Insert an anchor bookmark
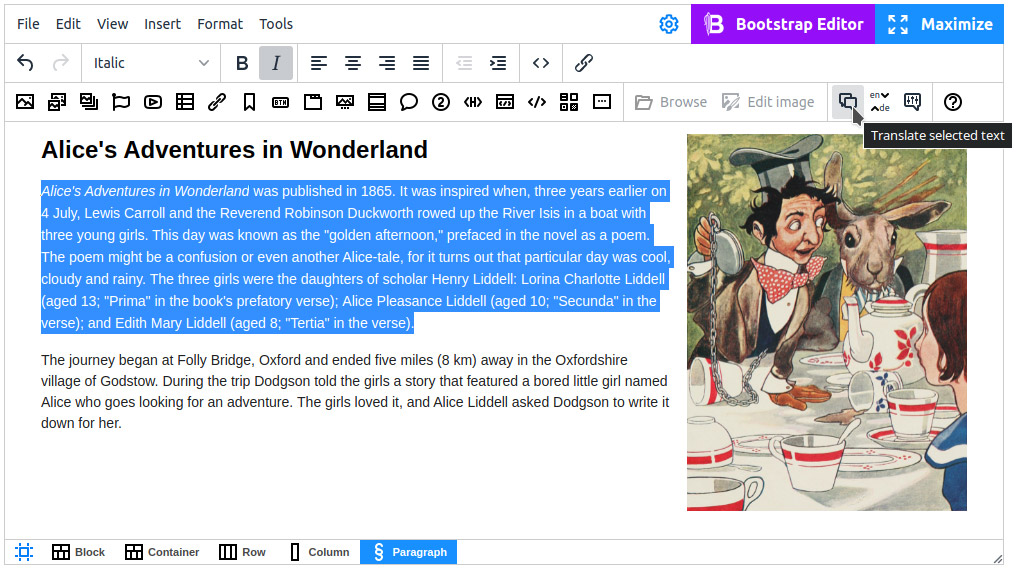The width and height of the screenshot is (1018, 570). pyautogui.click(x=249, y=102)
